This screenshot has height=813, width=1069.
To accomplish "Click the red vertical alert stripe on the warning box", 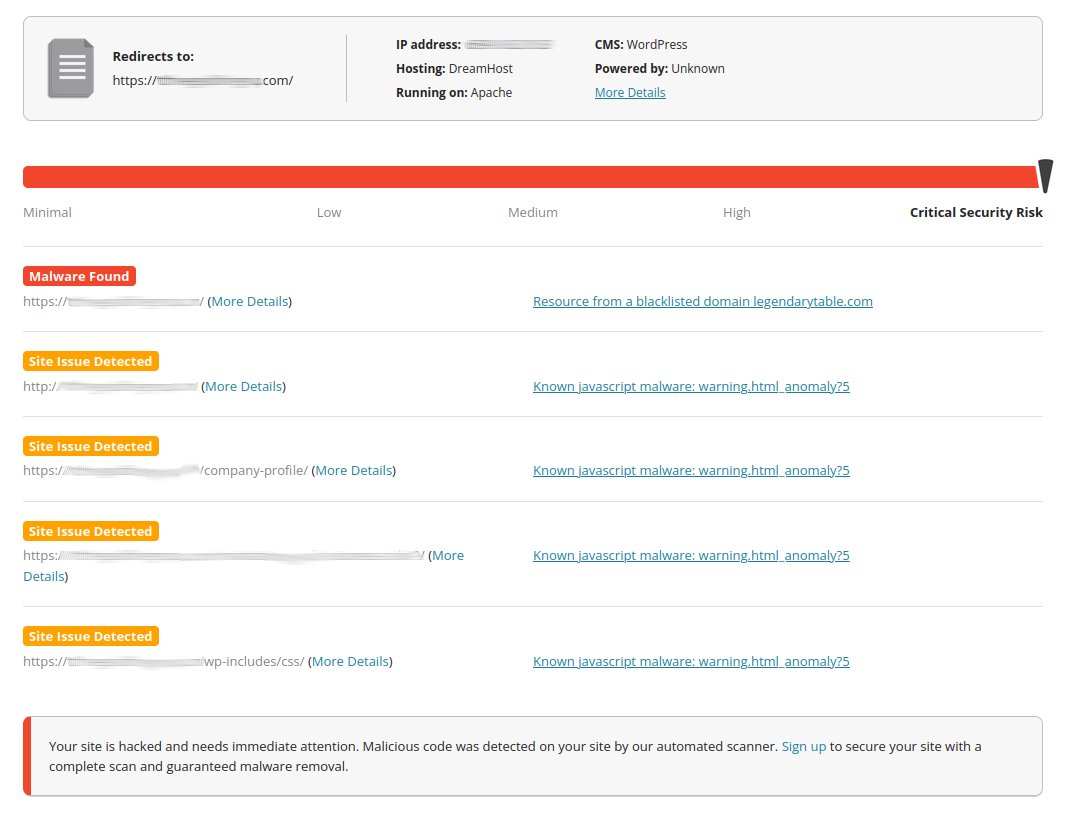I will [27, 753].
